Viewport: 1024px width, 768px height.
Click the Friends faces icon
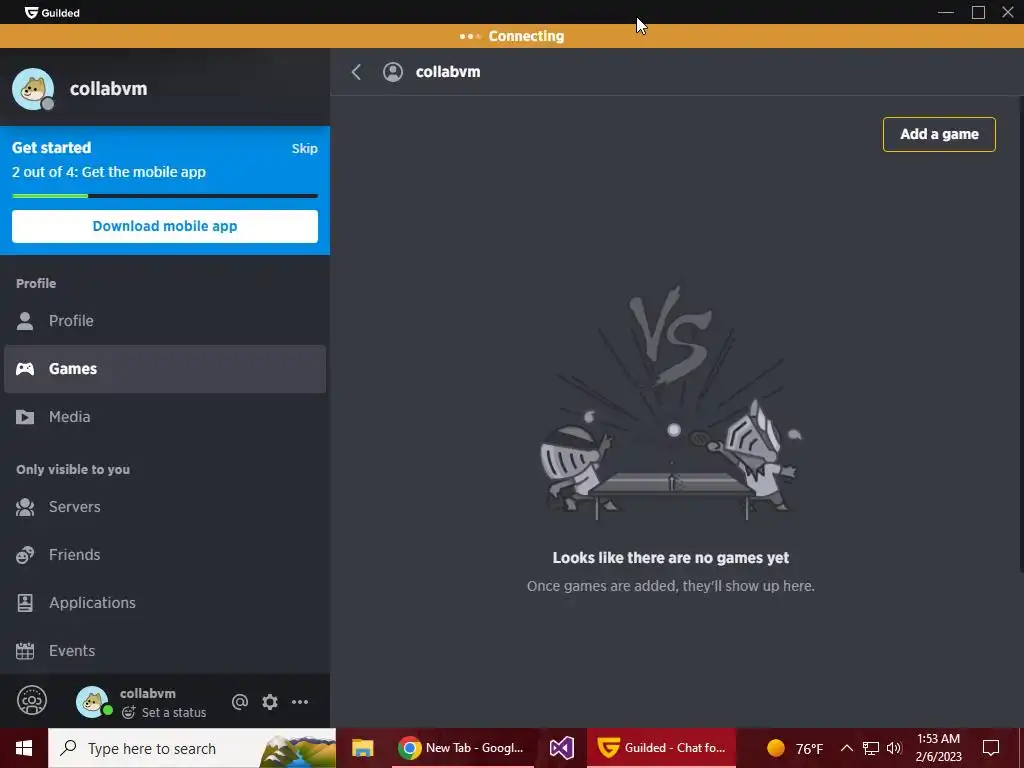[x=25, y=555]
